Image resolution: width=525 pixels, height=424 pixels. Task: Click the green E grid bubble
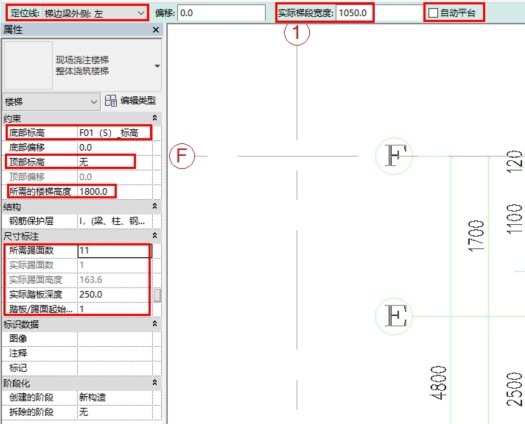point(394,316)
